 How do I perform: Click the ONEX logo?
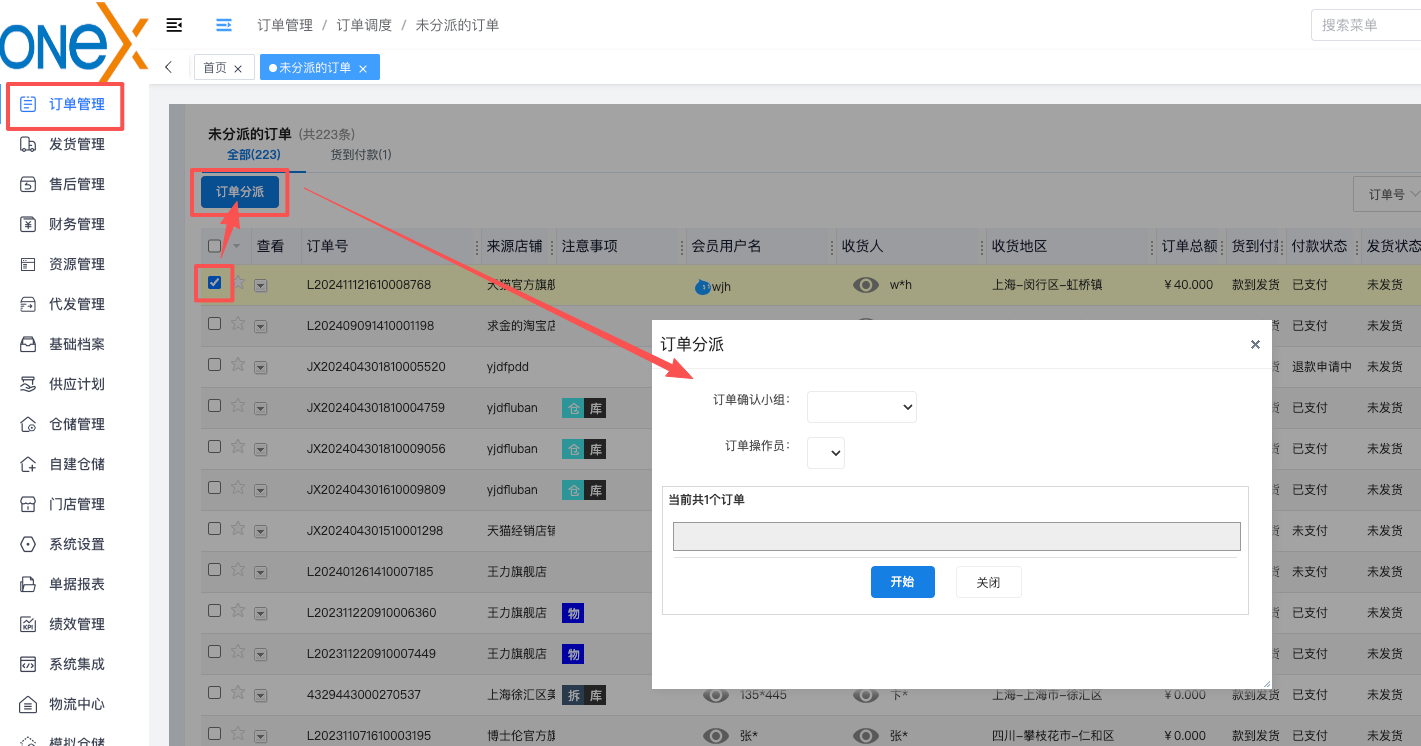(73, 42)
